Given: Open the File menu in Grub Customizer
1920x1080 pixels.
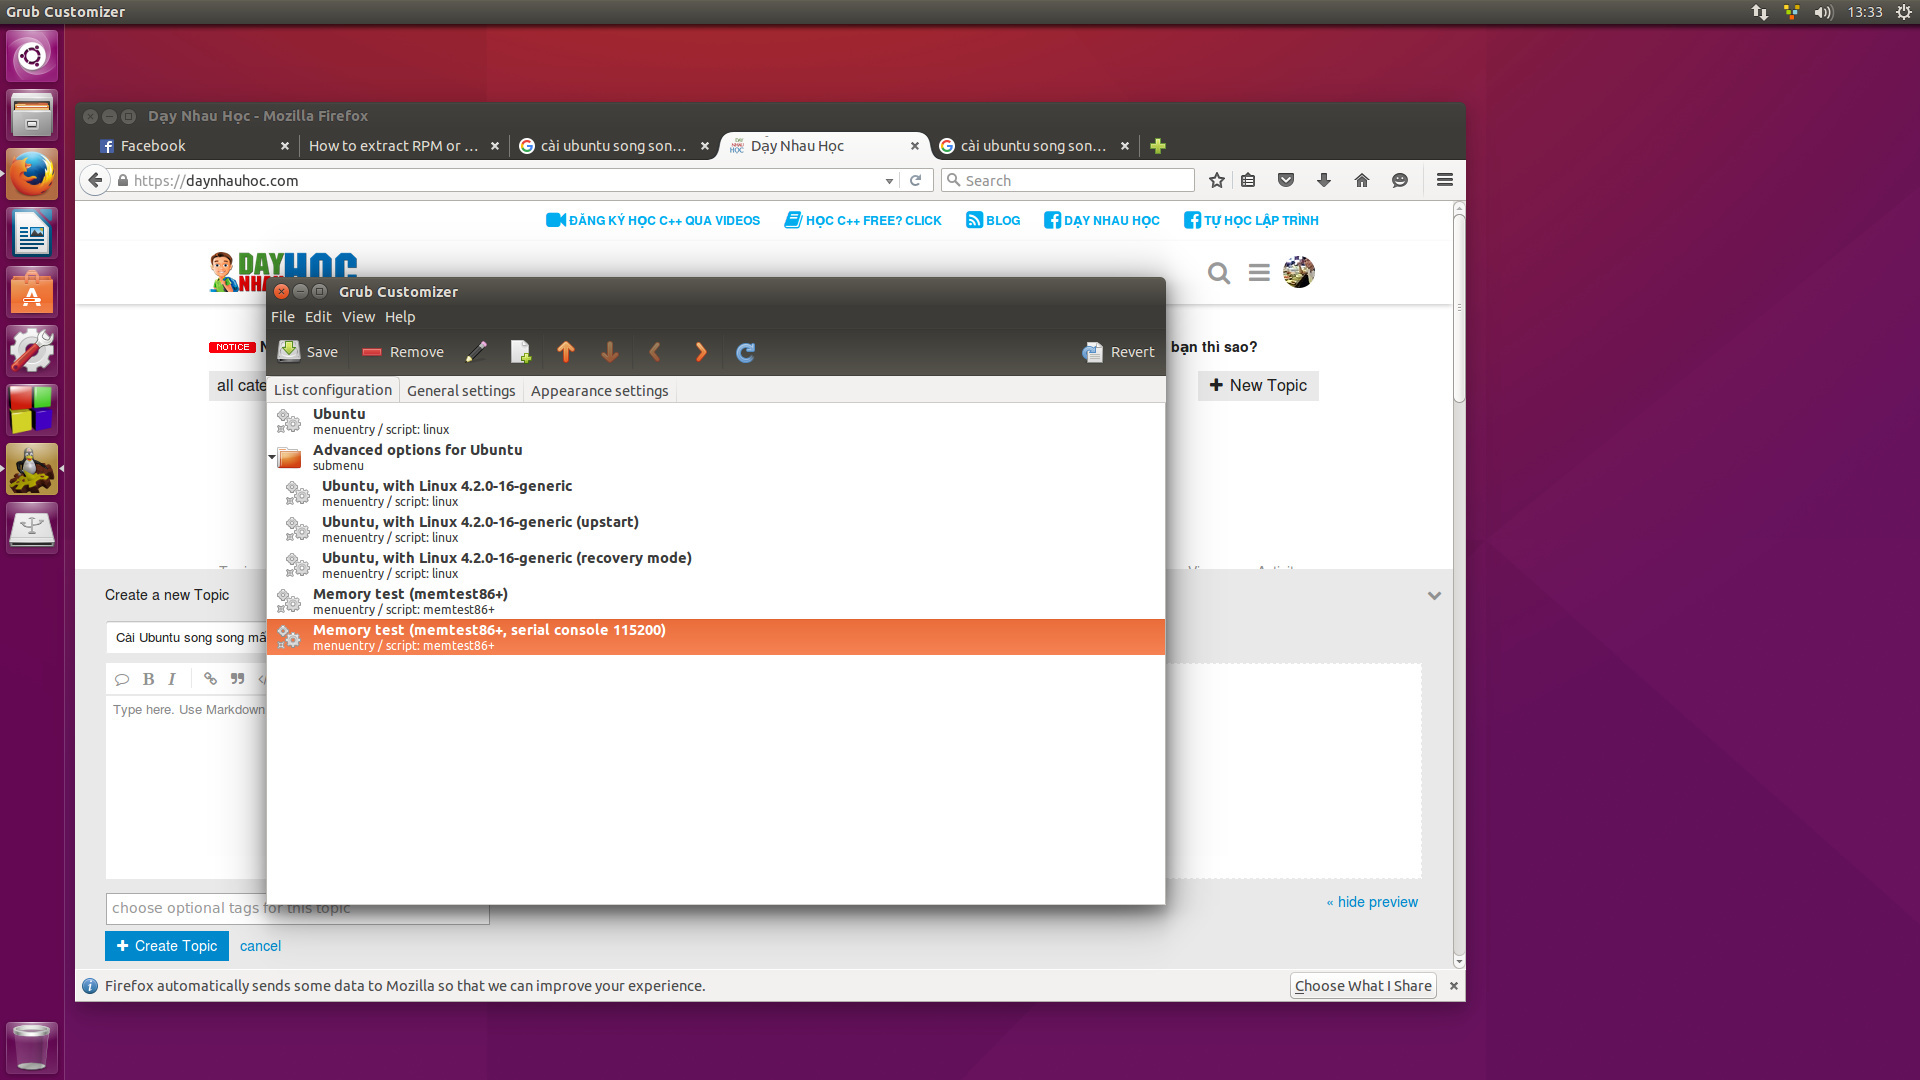Looking at the screenshot, I should coord(283,316).
